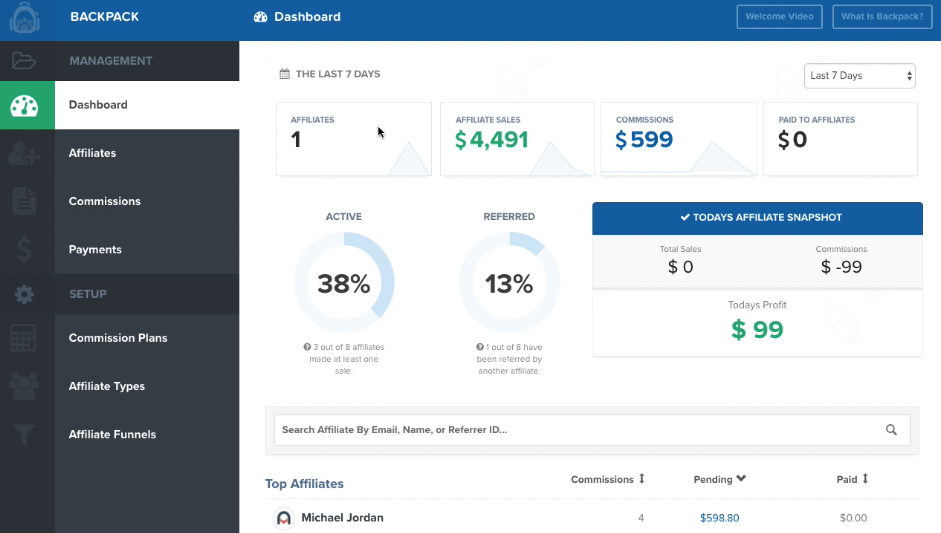Toggle the Pending column sort chevron

(x=741, y=478)
